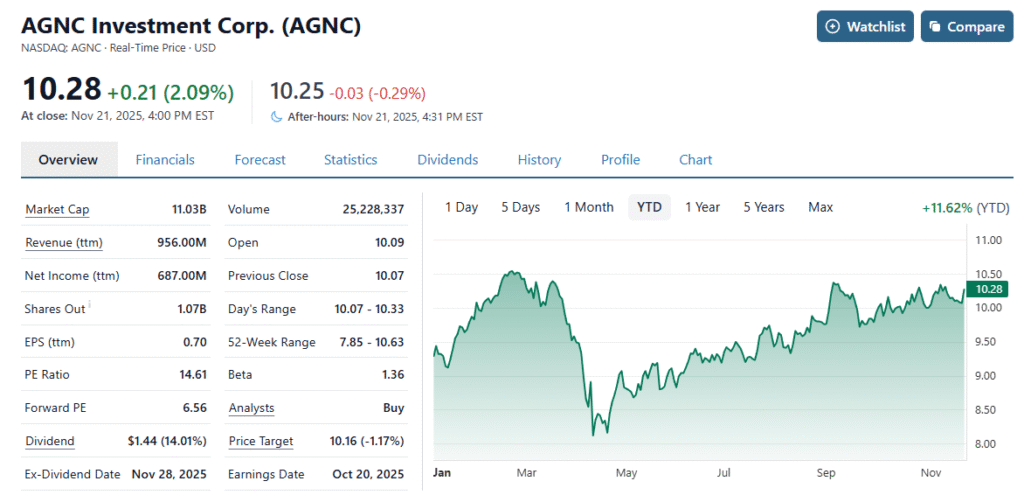The image size is (1024, 502).
Task: Open the Analysts link
Action: [x=251, y=408]
